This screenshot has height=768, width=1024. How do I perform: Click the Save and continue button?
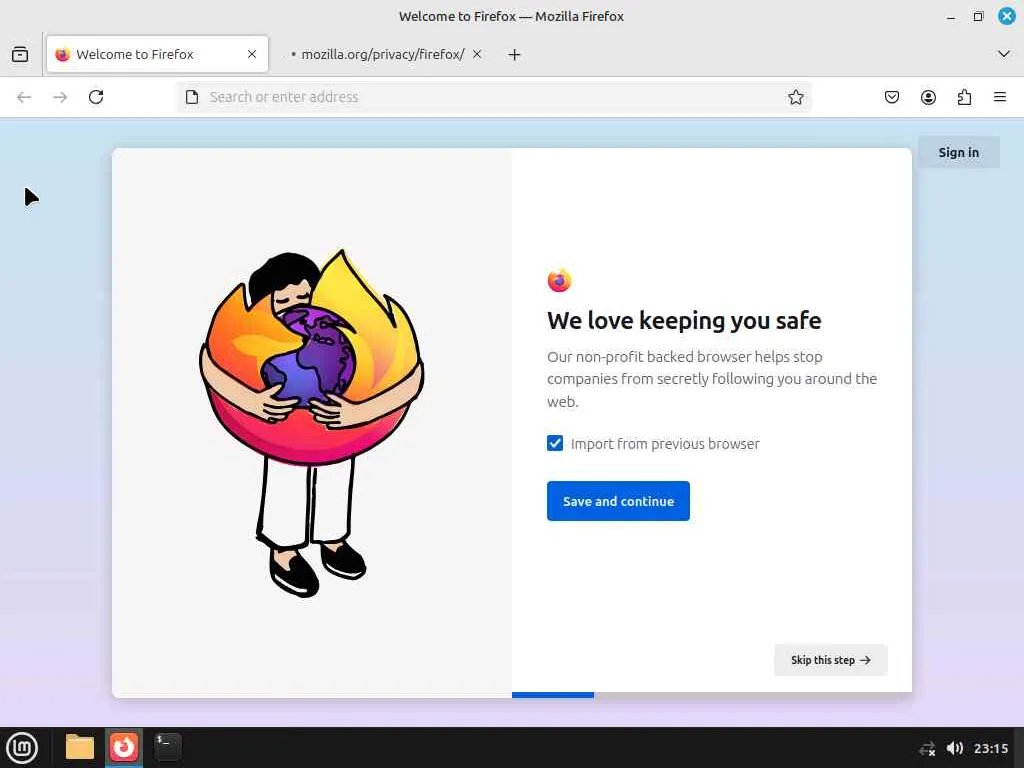[x=618, y=501]
